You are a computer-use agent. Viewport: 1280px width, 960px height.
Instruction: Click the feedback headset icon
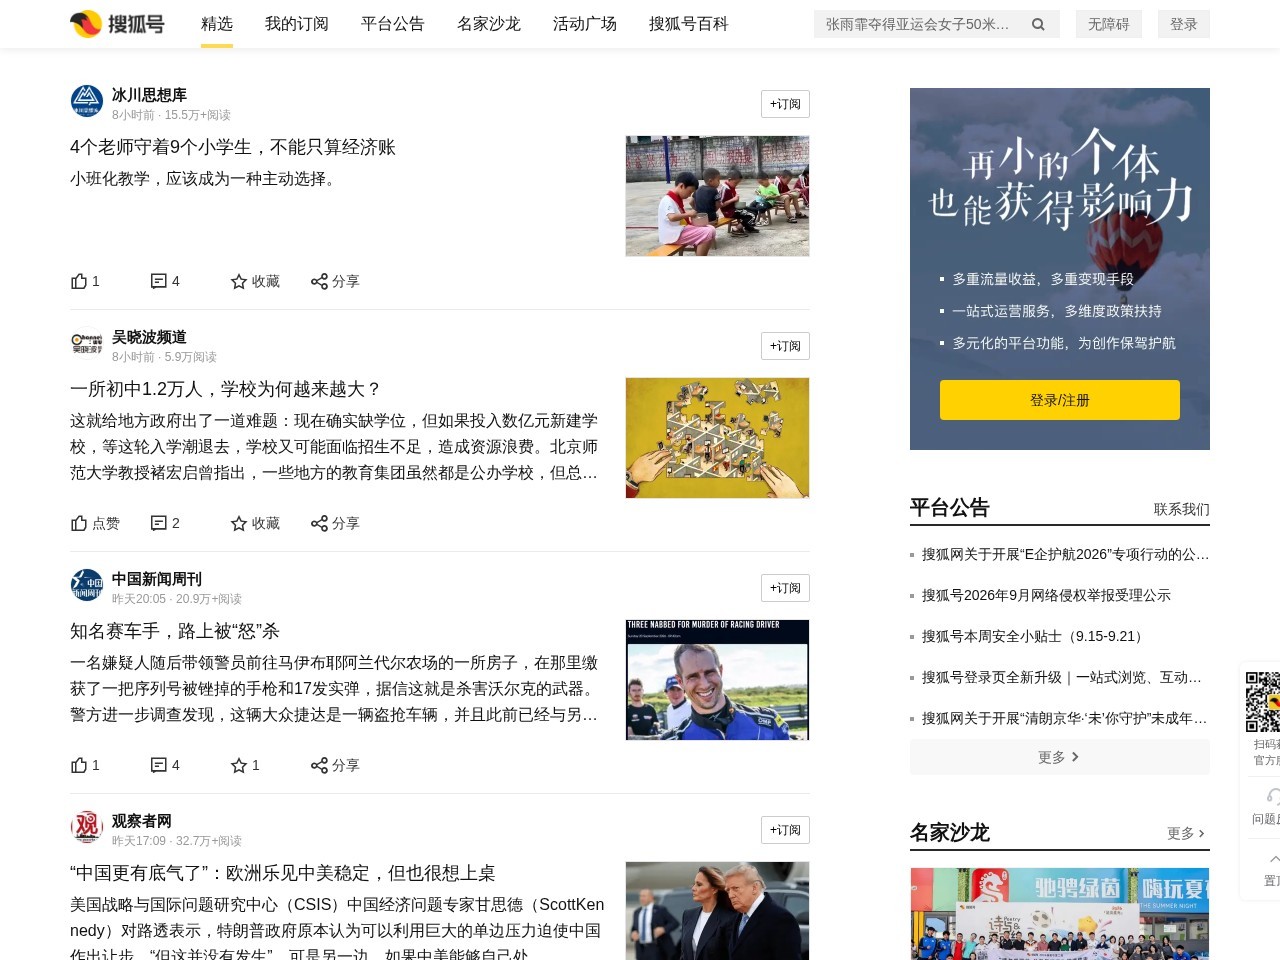click(x=1273, y=796)
